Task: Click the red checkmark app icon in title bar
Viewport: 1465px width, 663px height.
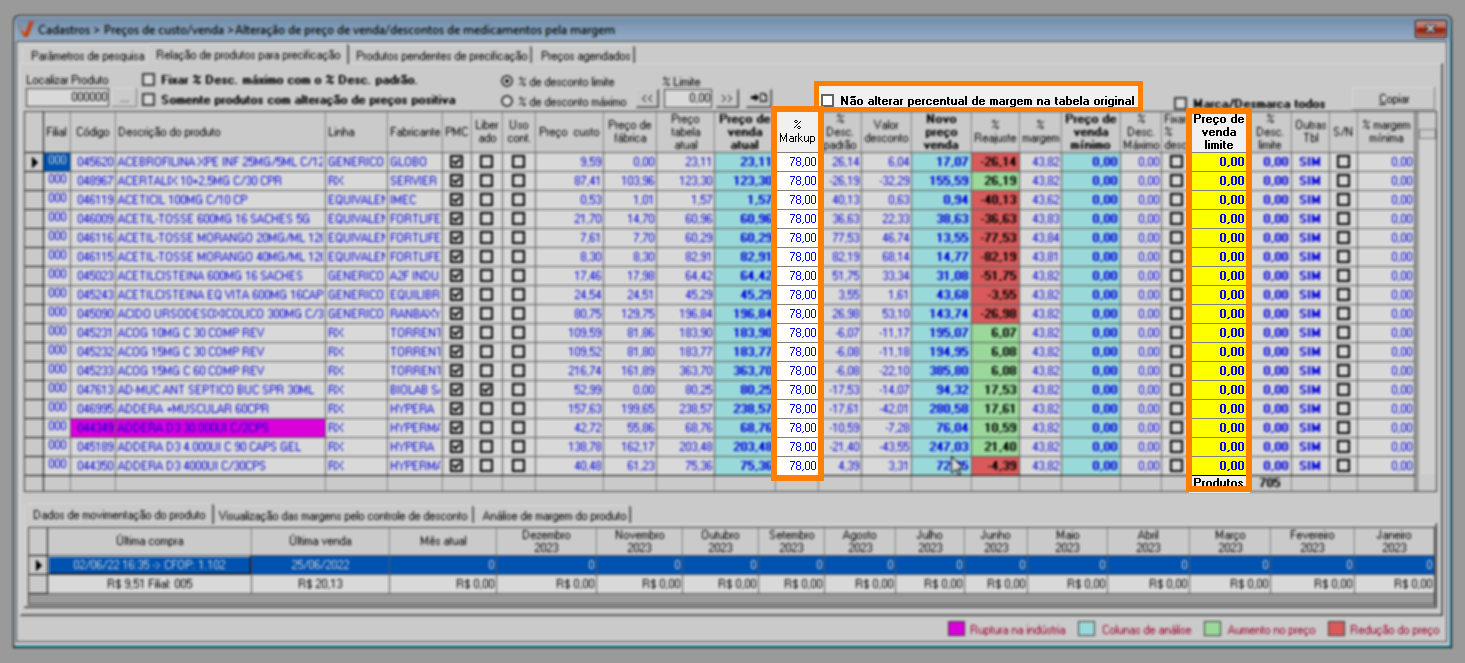Action: click(27, 31)
